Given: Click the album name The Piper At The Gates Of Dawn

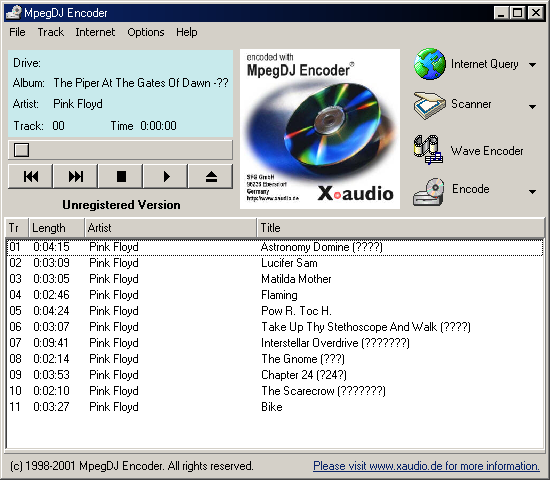Looking at the screenshot, I should pos(141,83).
